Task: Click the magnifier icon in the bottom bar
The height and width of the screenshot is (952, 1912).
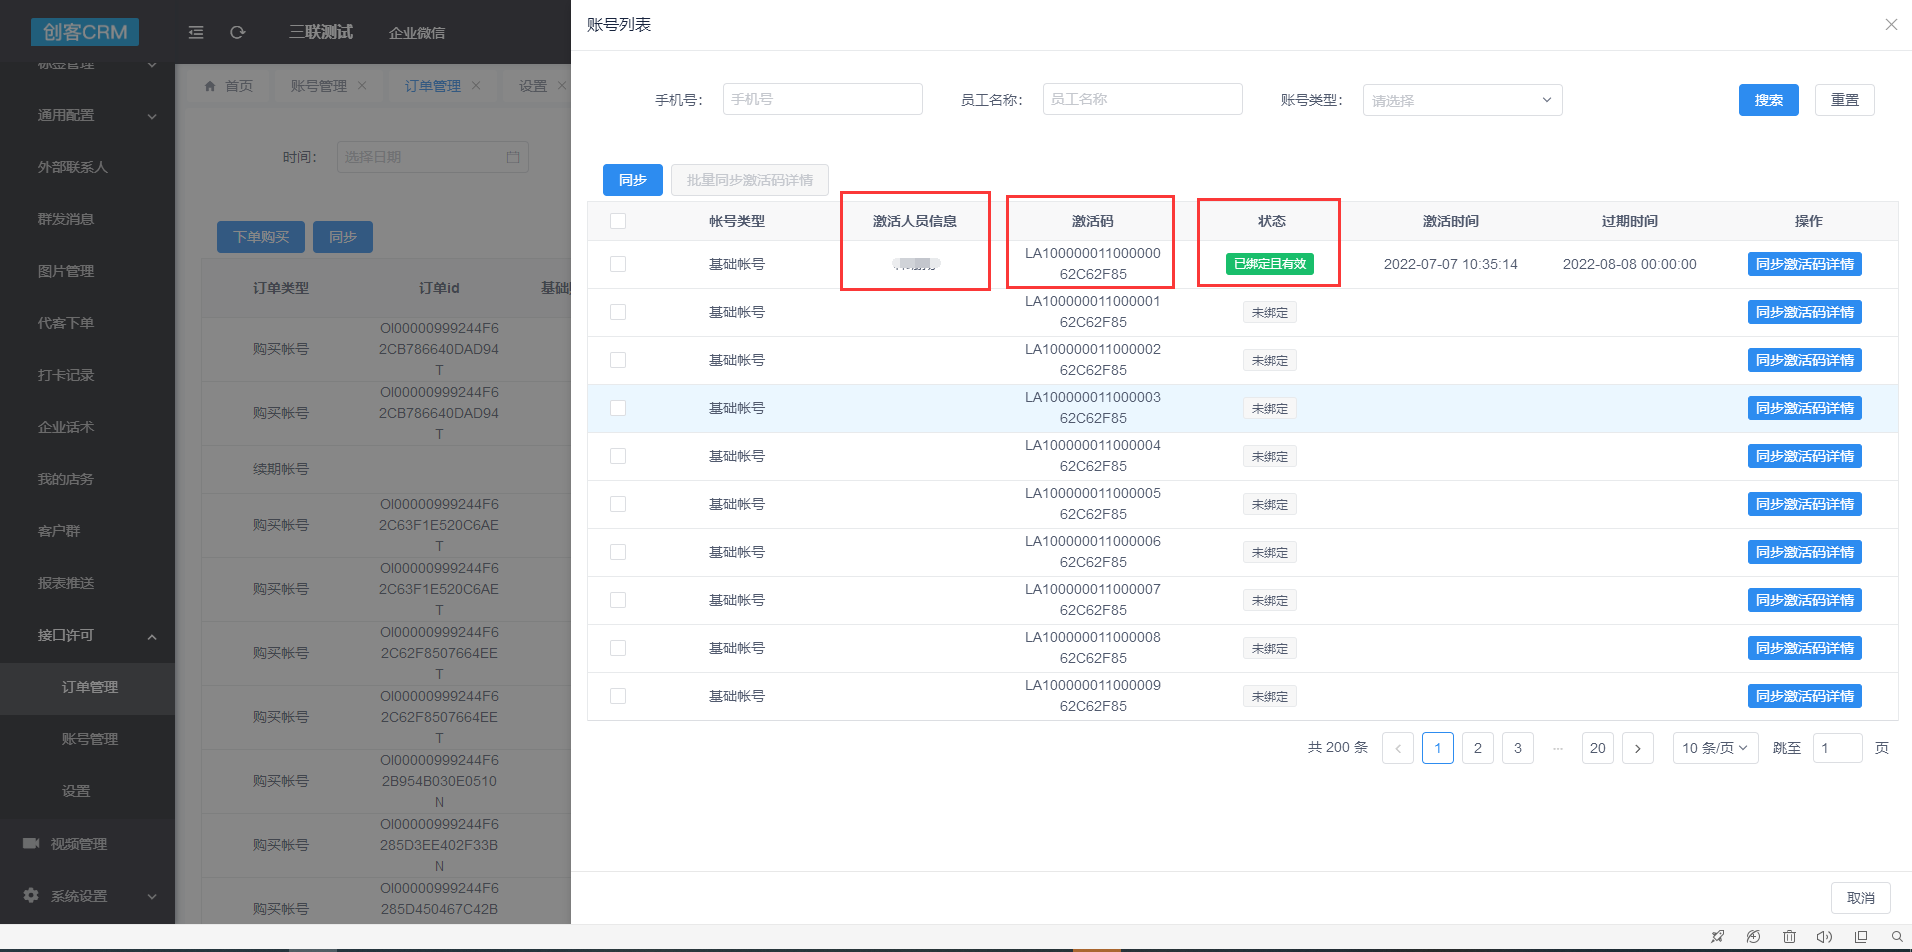Action: 1897,937
